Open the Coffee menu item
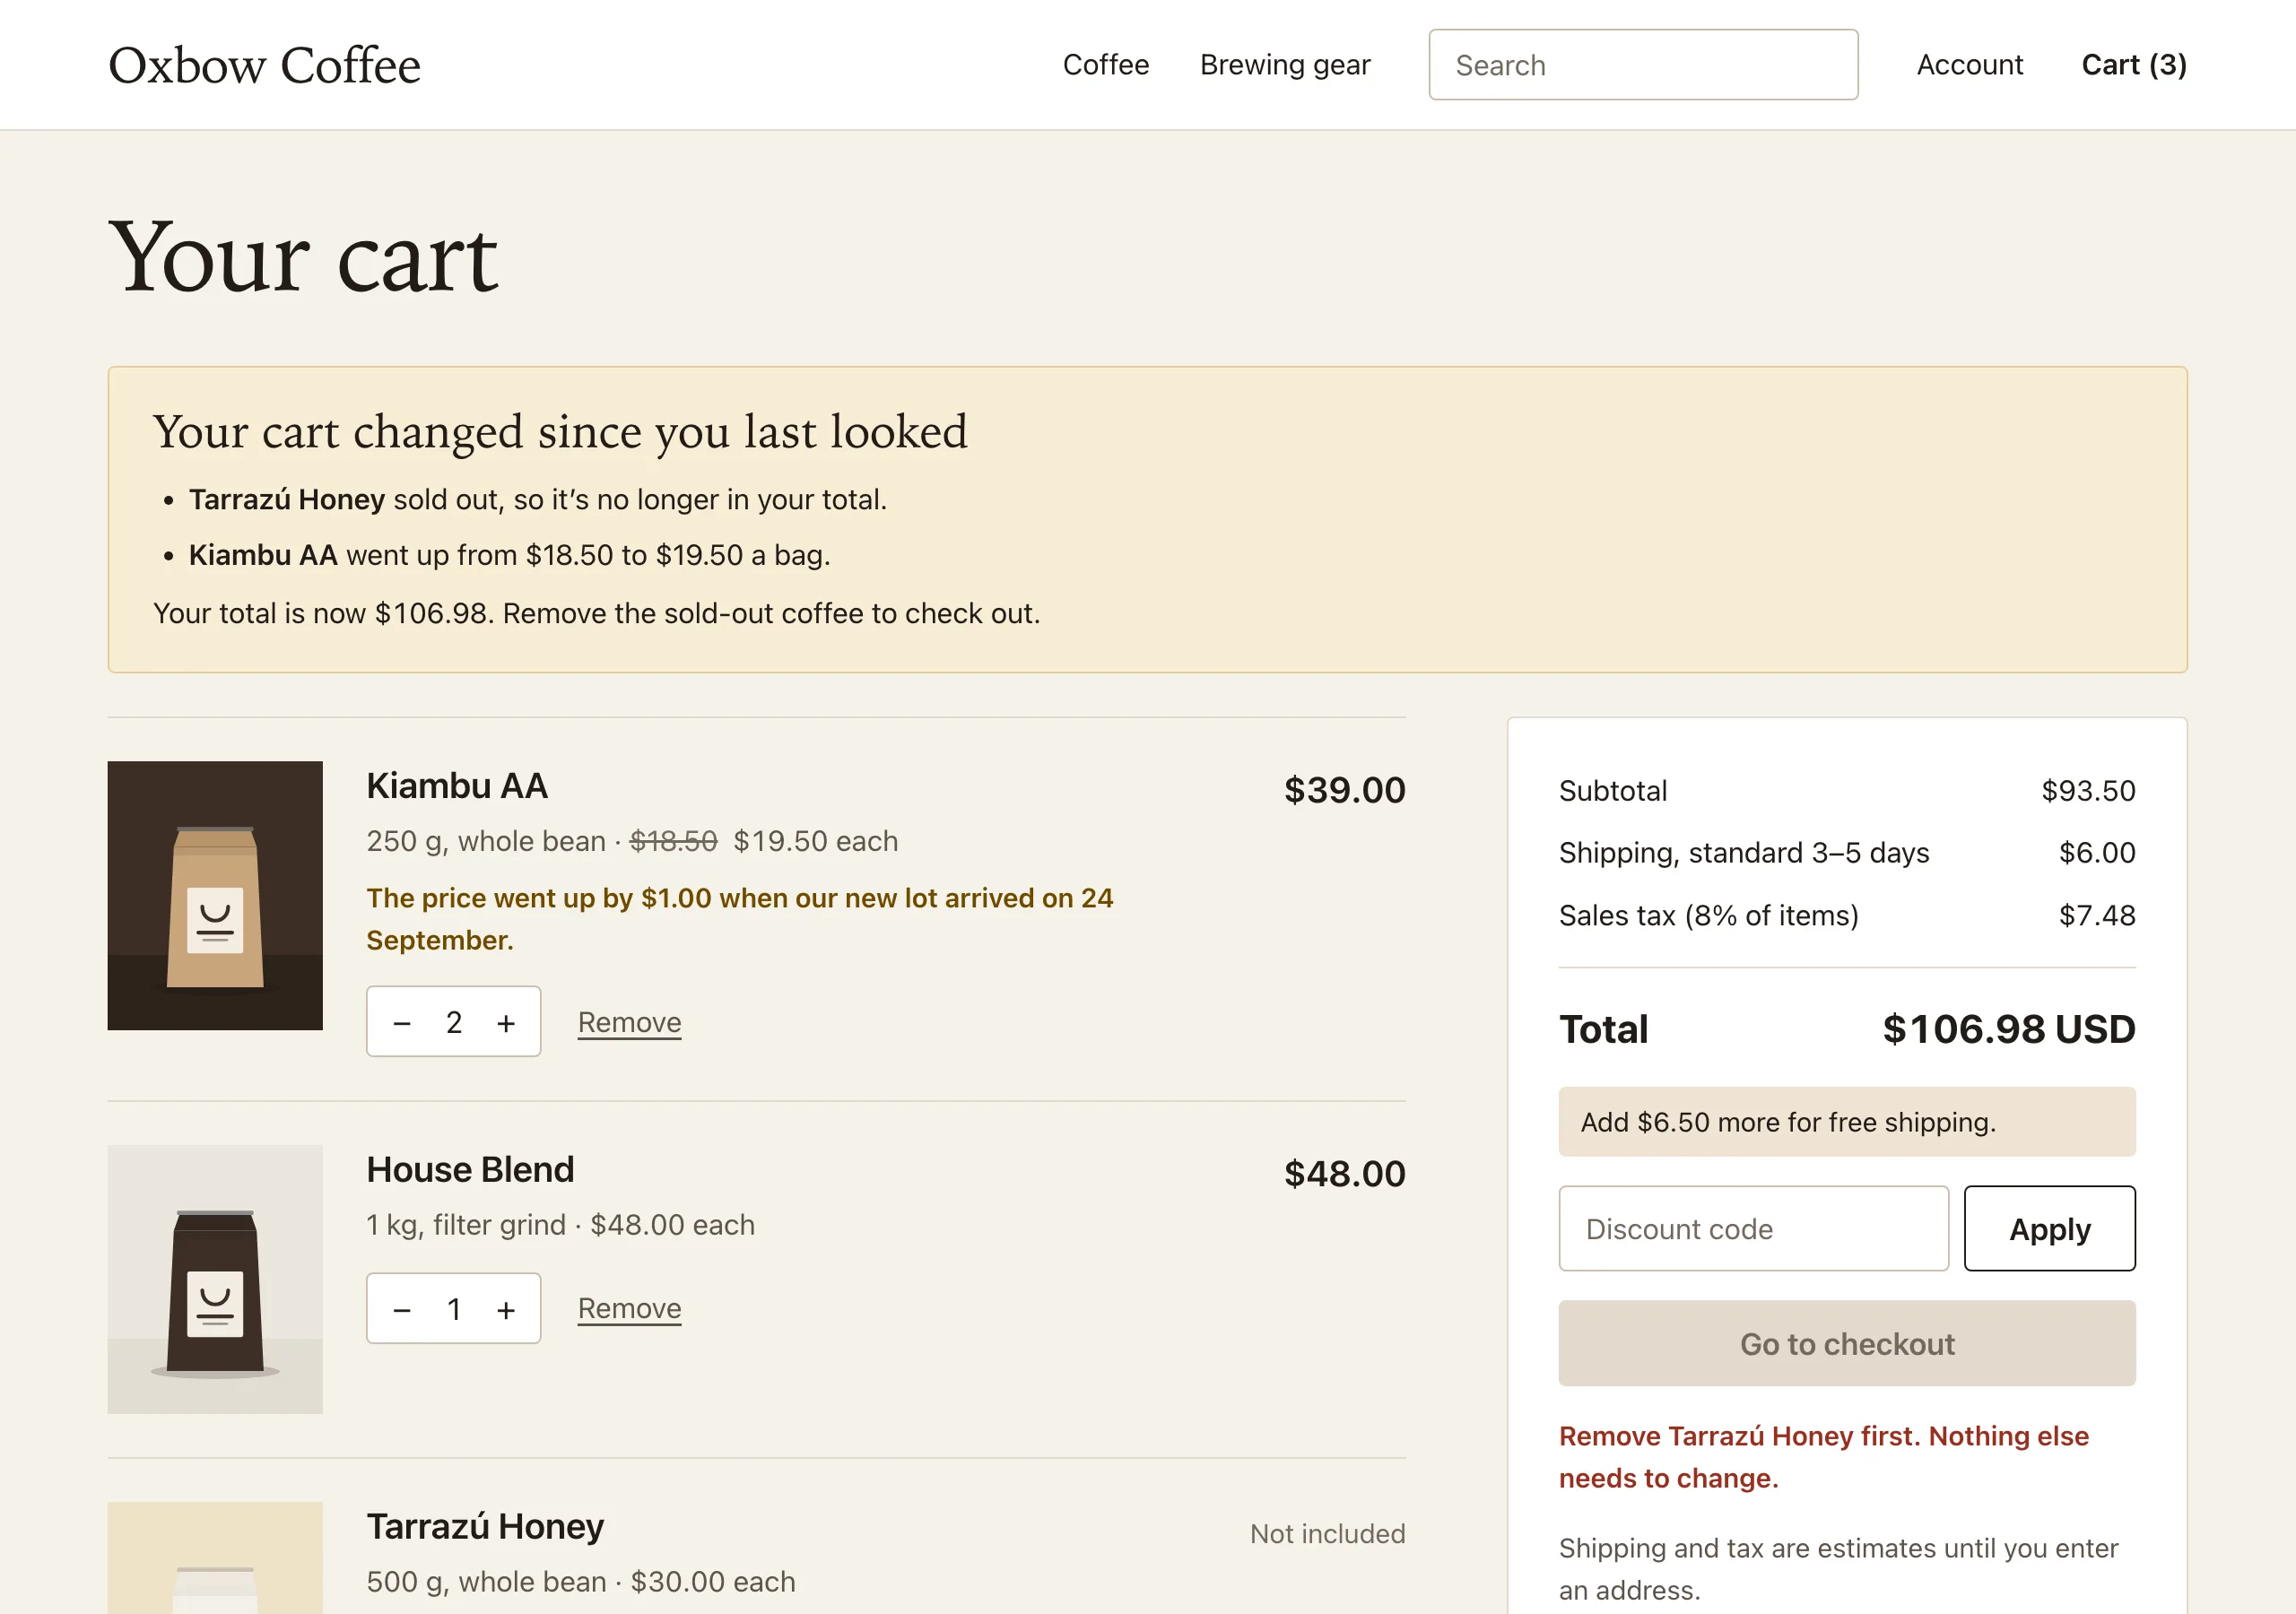This screenshot has height=1614, width=2296. (x=1105, y=65)
